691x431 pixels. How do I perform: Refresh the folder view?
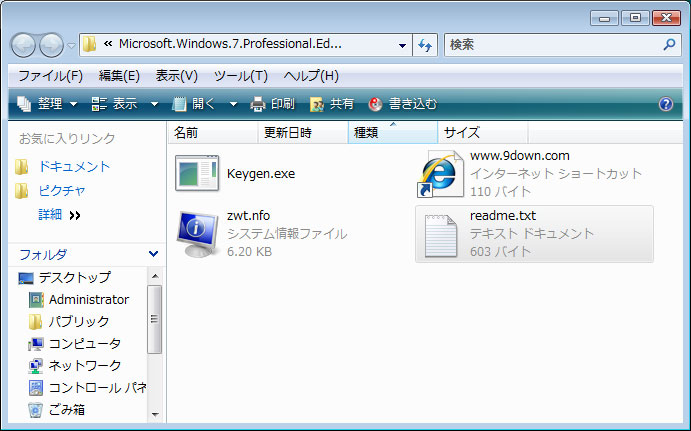425,45
